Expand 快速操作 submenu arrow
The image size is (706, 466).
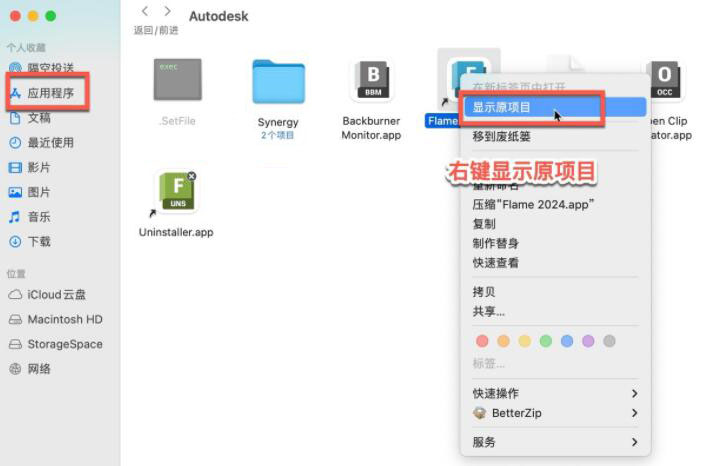(634, 394)
